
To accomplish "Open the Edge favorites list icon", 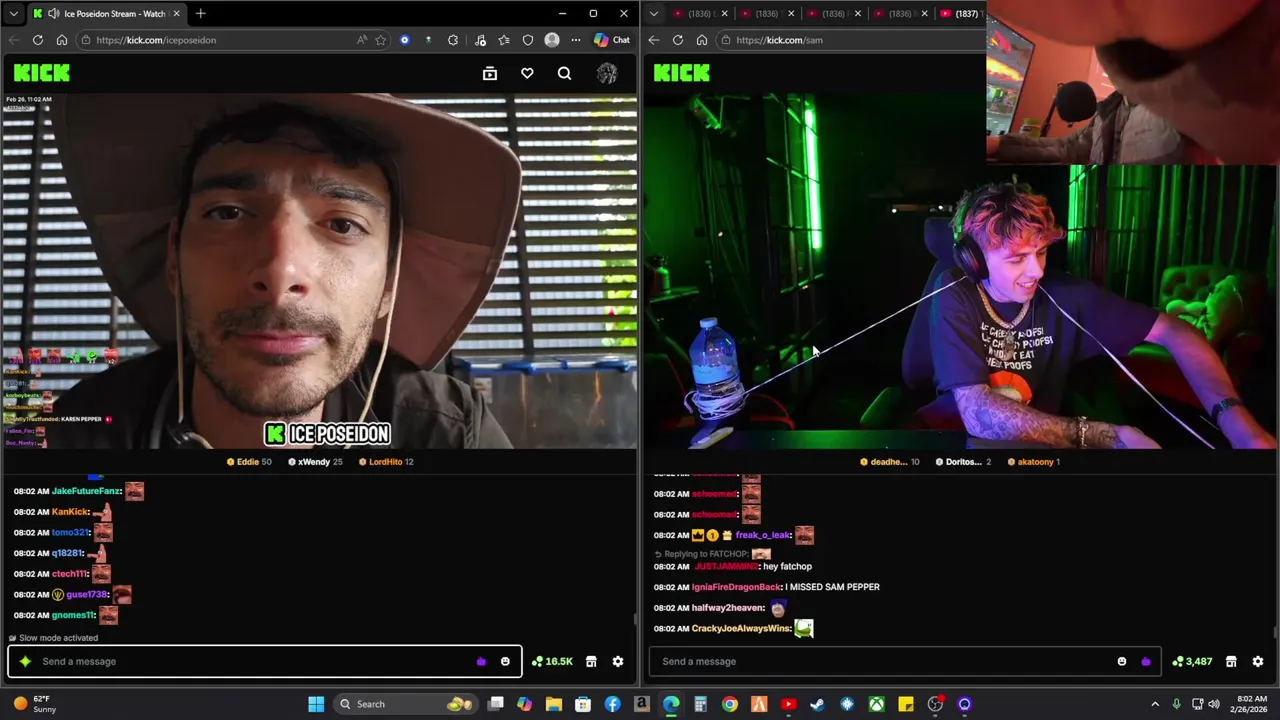I will [504, 40].
